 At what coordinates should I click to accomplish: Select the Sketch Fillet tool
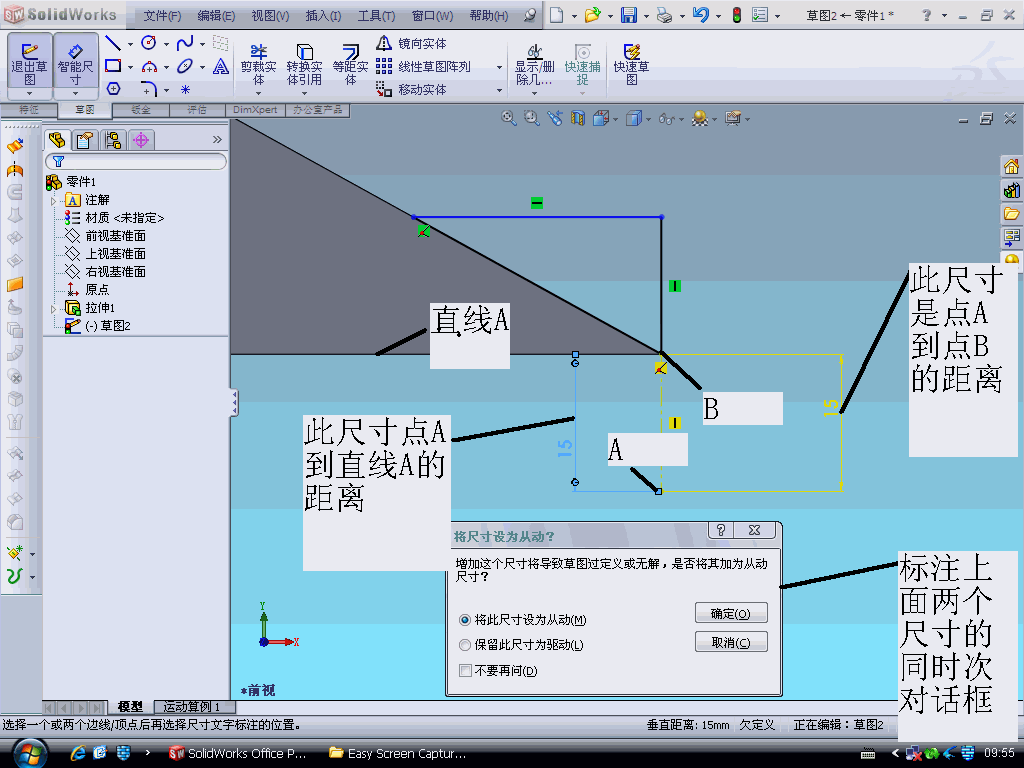point(149,89)
